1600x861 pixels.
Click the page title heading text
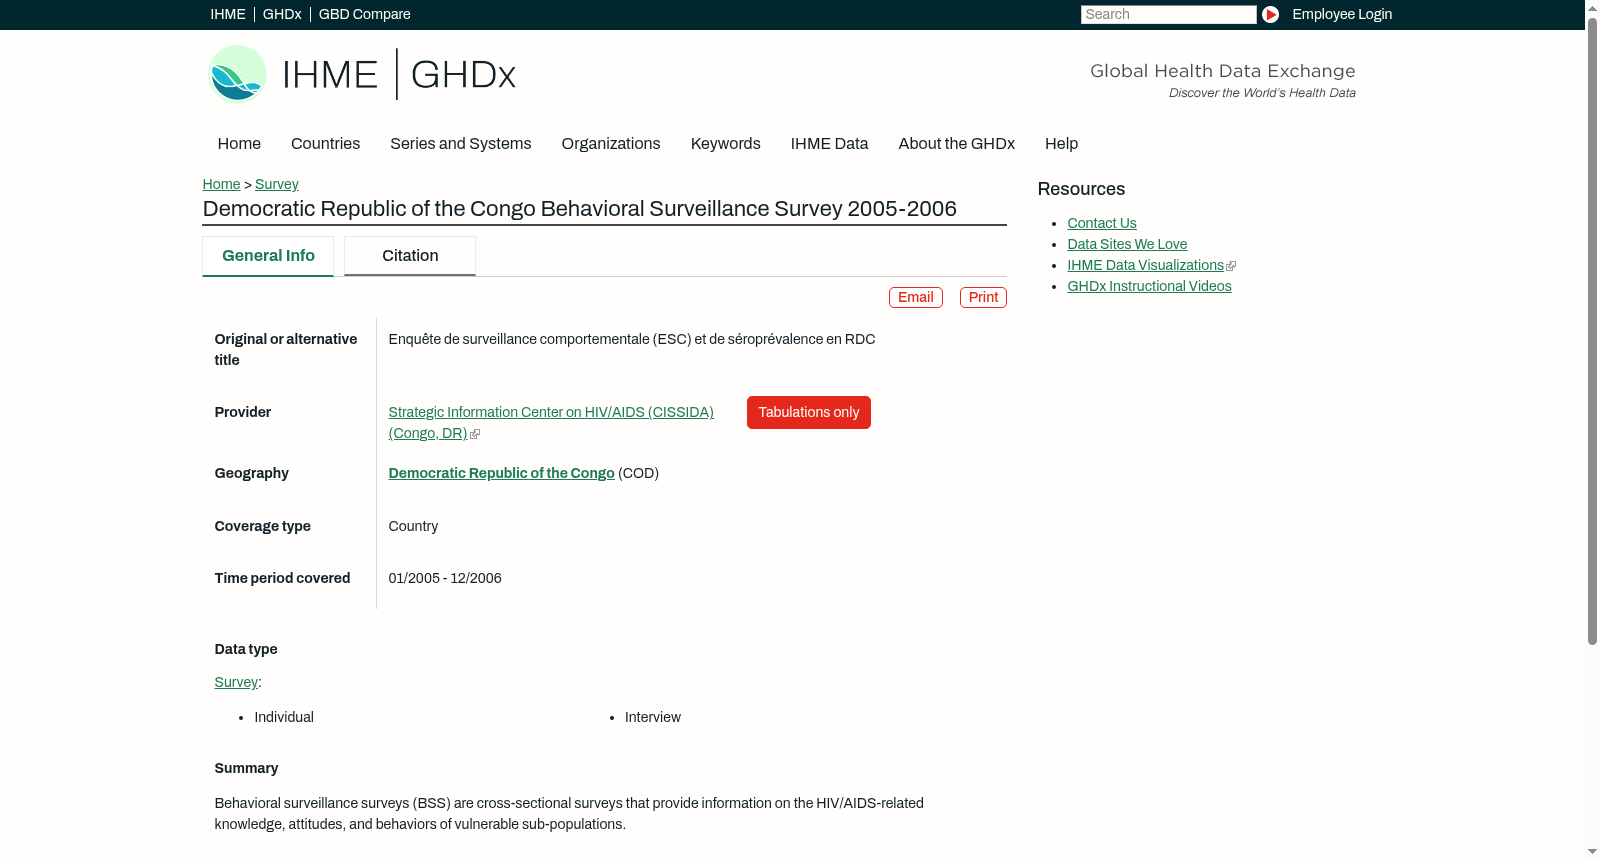tap(579, 209)
